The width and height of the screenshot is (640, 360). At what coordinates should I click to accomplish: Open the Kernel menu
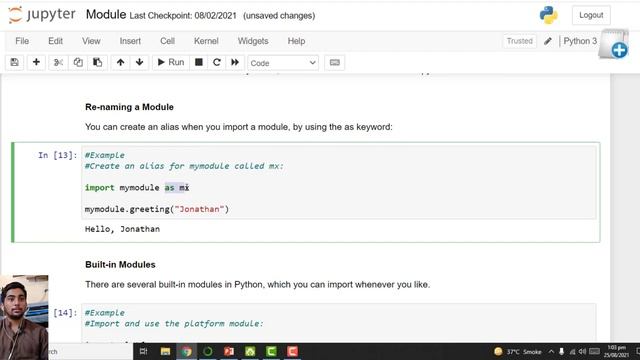(x=206, y=41)
